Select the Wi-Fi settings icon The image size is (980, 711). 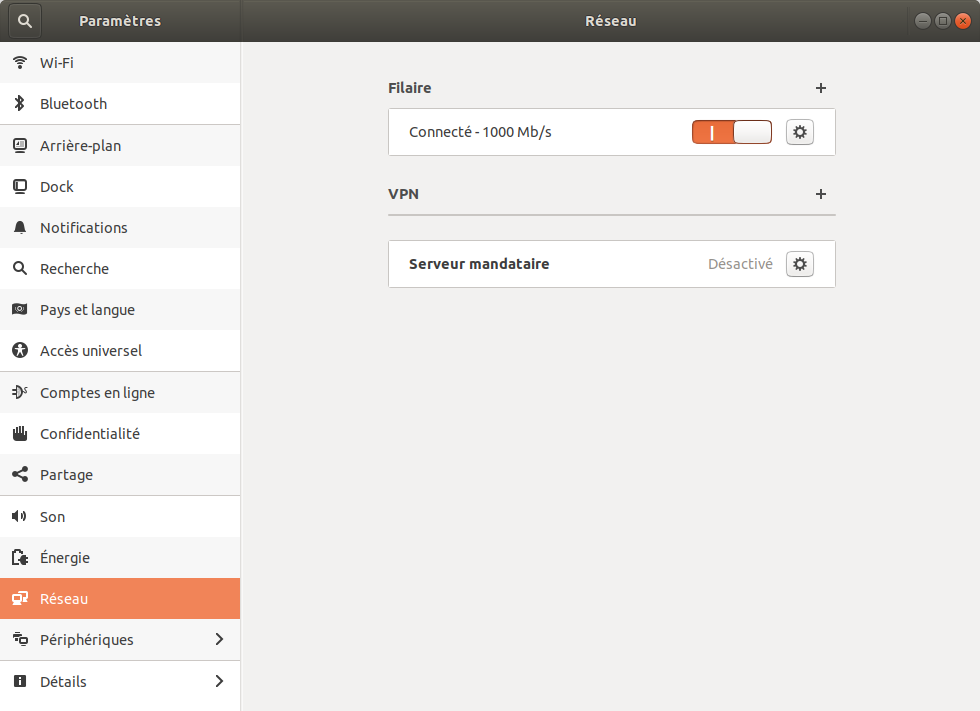(19, 62)
